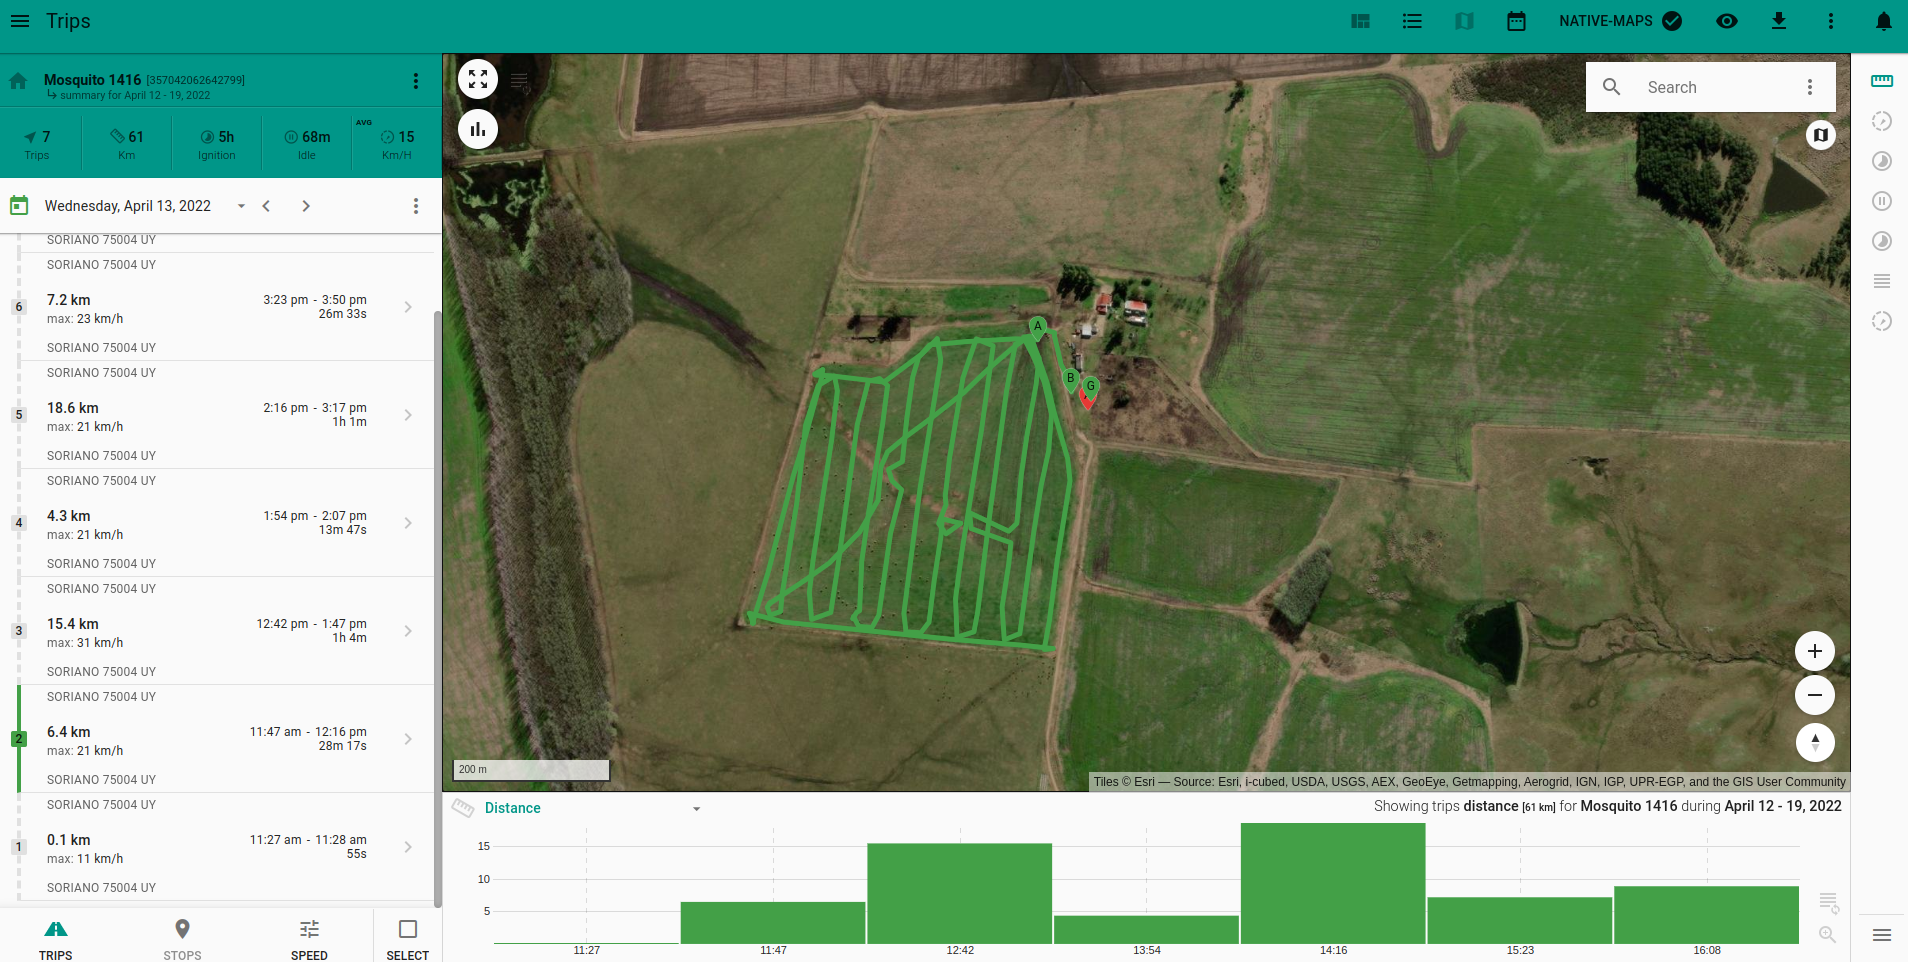This screenshot has width=1908, height=962.
Task: Expand map to fullscreen
Action: click(x=478, y=80)
